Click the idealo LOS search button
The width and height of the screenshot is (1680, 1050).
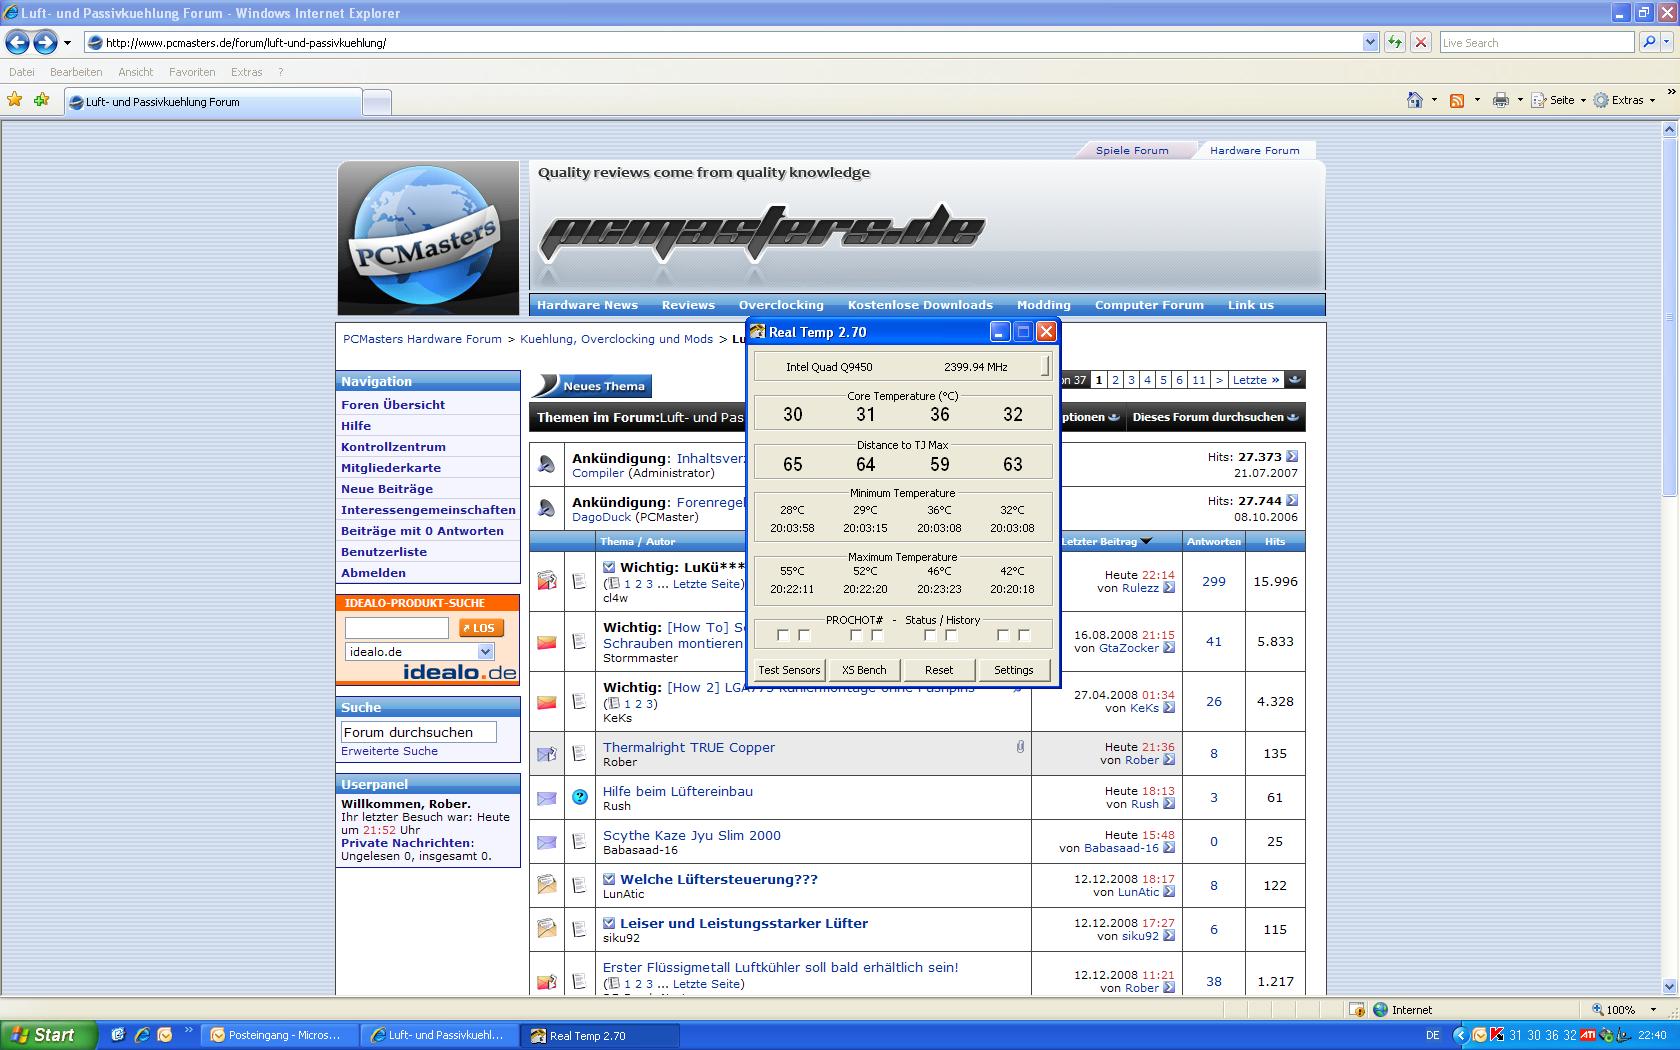click(481, 628)
